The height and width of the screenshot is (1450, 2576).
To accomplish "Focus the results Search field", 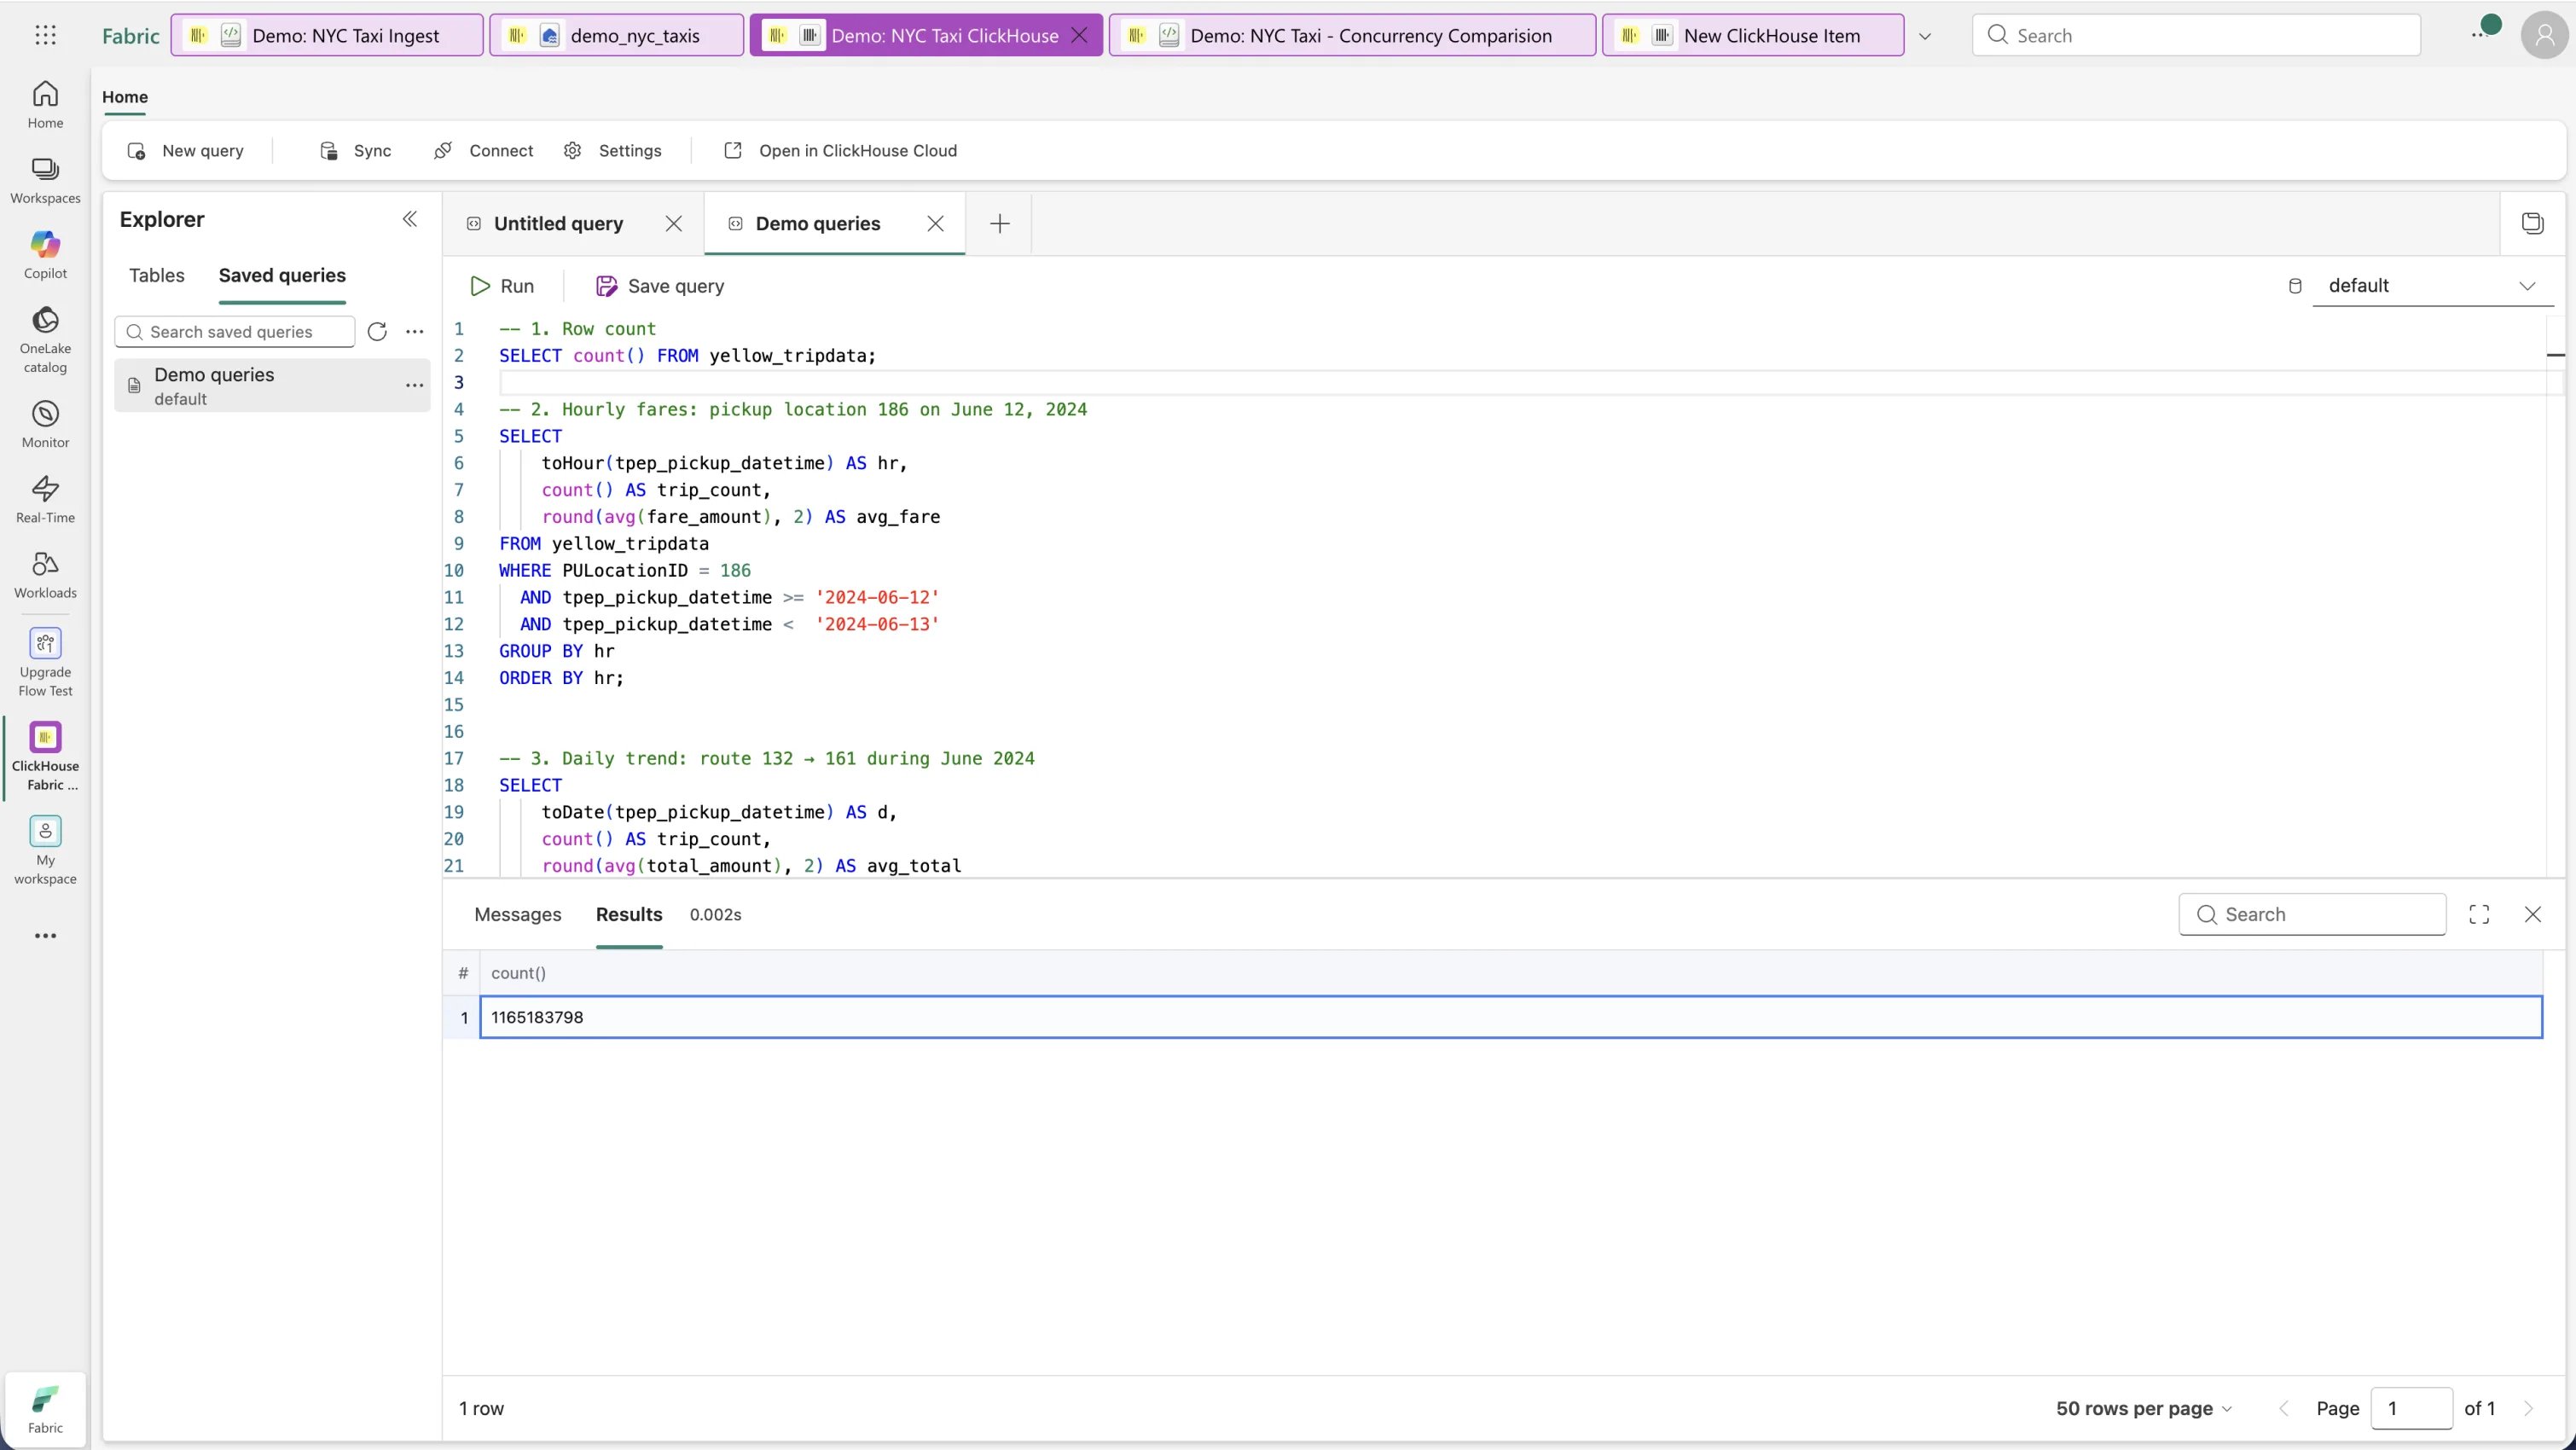I will [x=2312, y=914].
